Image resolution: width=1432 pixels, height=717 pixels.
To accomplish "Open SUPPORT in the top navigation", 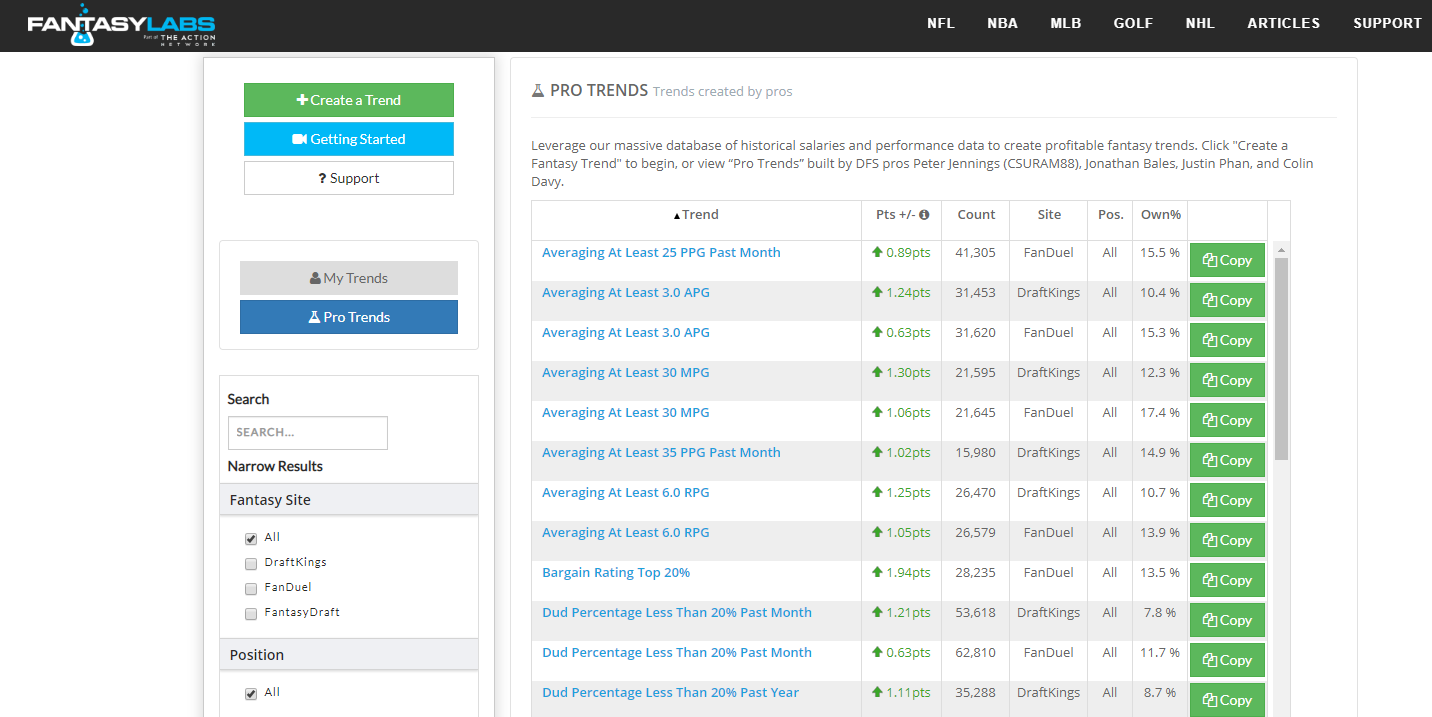I will (1388, 23).
